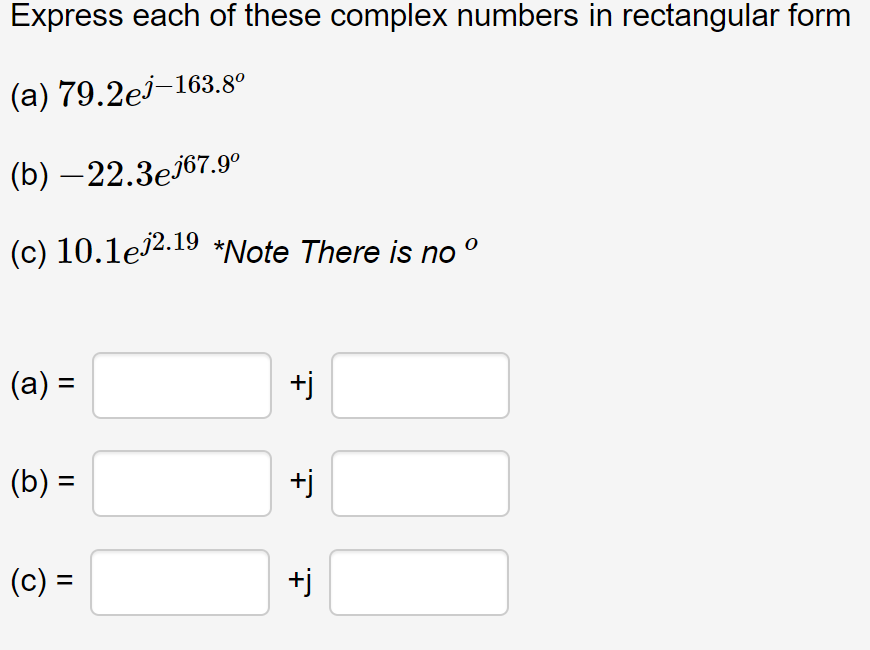Select the answer box after +j in row (c)

420,582
